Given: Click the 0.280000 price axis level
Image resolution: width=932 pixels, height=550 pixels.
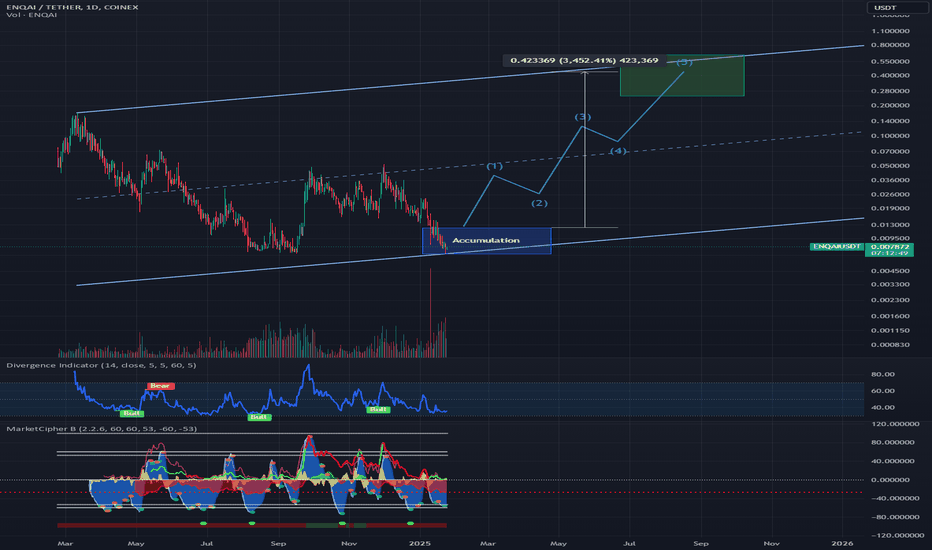Looking at the screenshot, I should click(x=890, y=91).
